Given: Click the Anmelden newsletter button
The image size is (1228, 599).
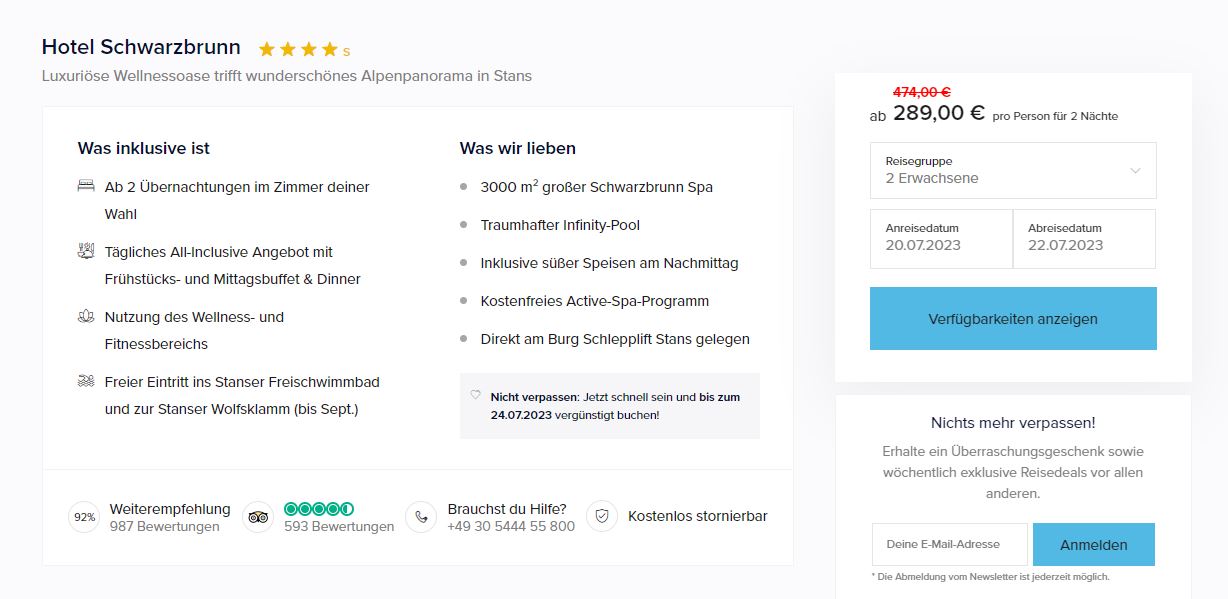Looking at the screenshot, I should pyautogui.click(x=1094, y=545).
